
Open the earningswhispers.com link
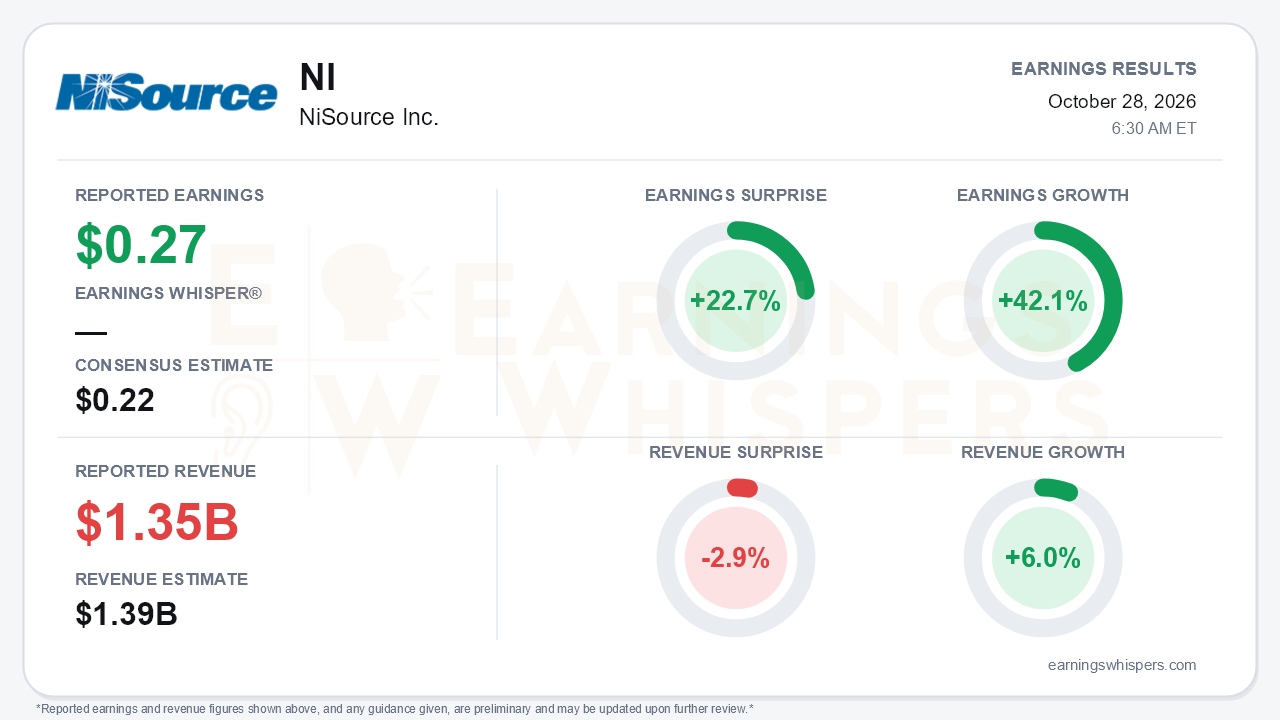(x=1122, y=665)
